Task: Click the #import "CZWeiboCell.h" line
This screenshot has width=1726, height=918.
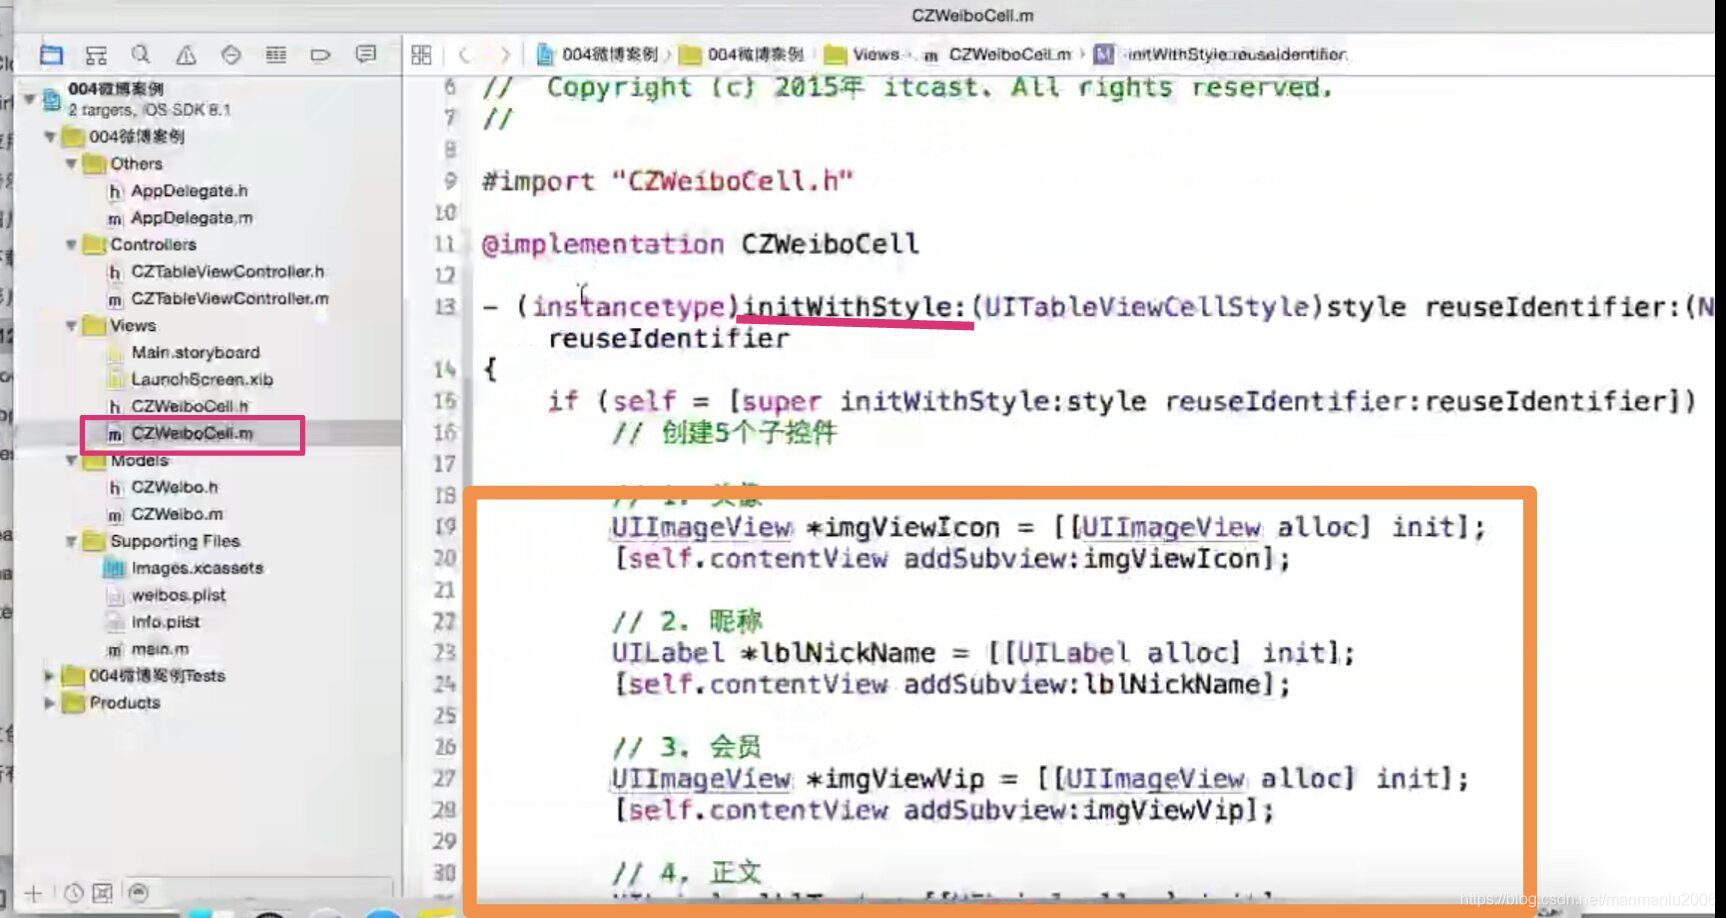Action: (x=668, y=182)
